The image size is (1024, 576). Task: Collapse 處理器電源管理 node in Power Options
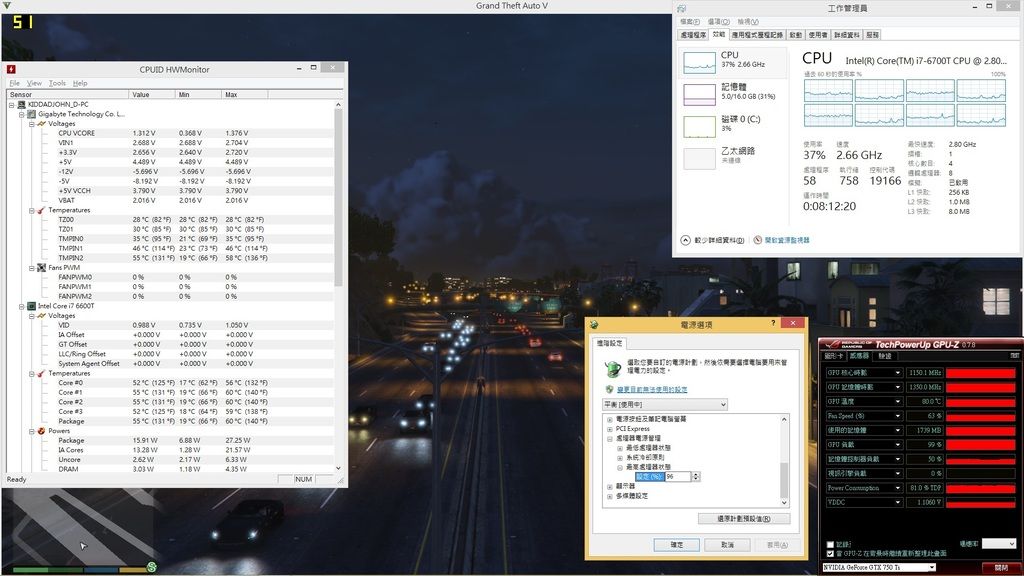(610, 439)
